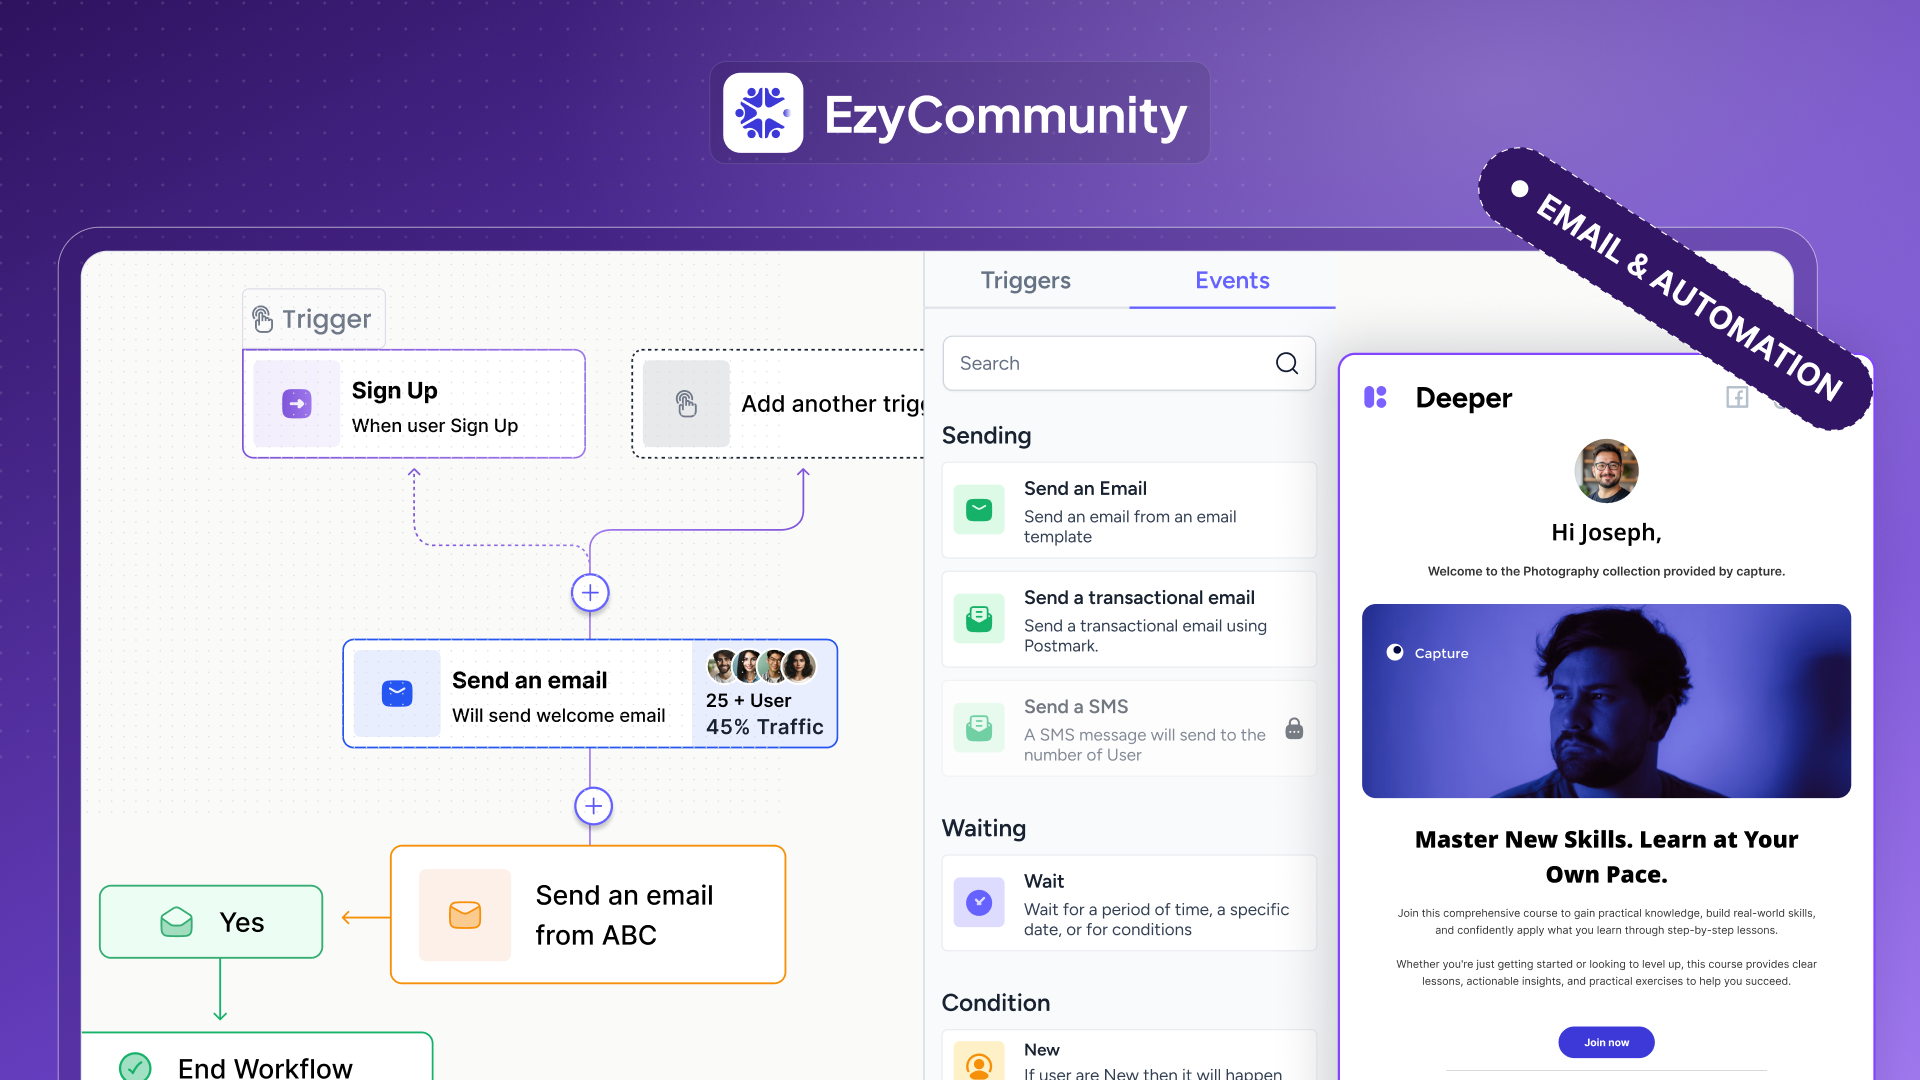1920x1080 pixels.
Task: Focus the Search events field
Action: 1129,363
